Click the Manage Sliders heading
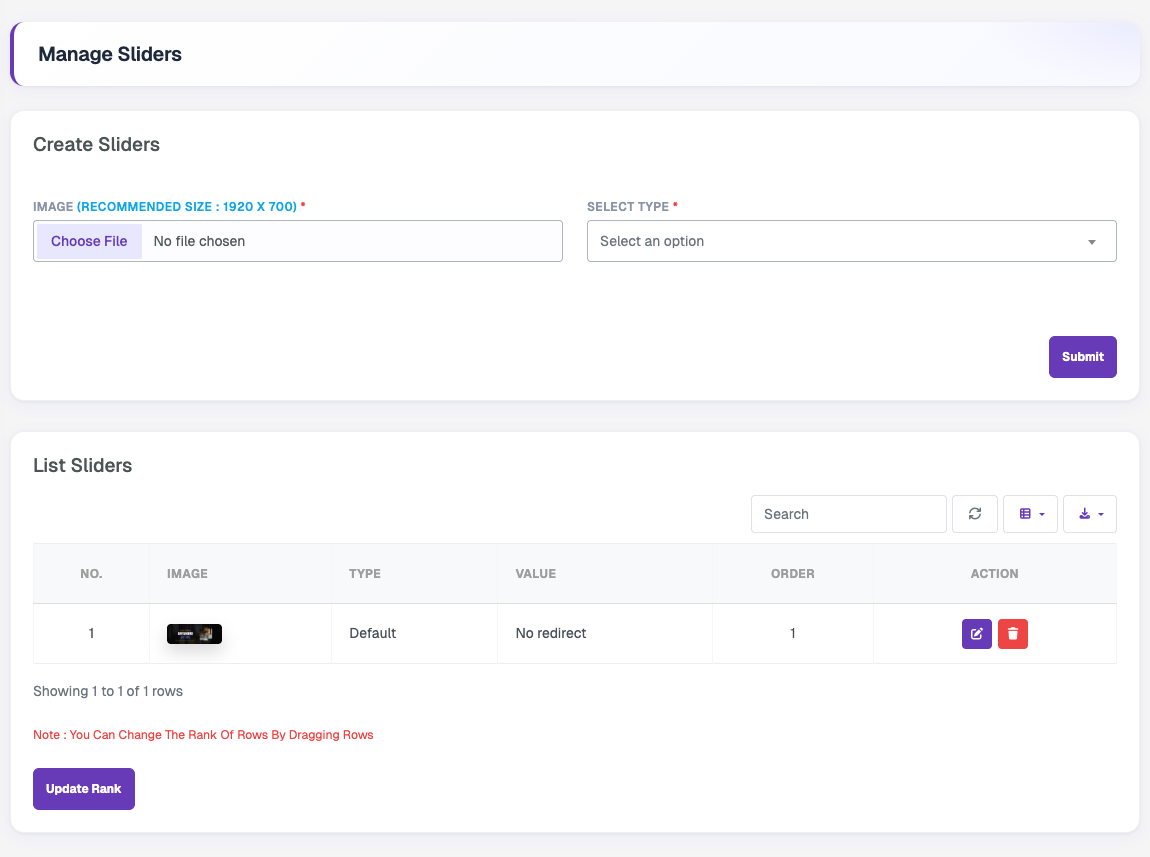Screen dimensions: 1150x857 click(x=110, y=54)
